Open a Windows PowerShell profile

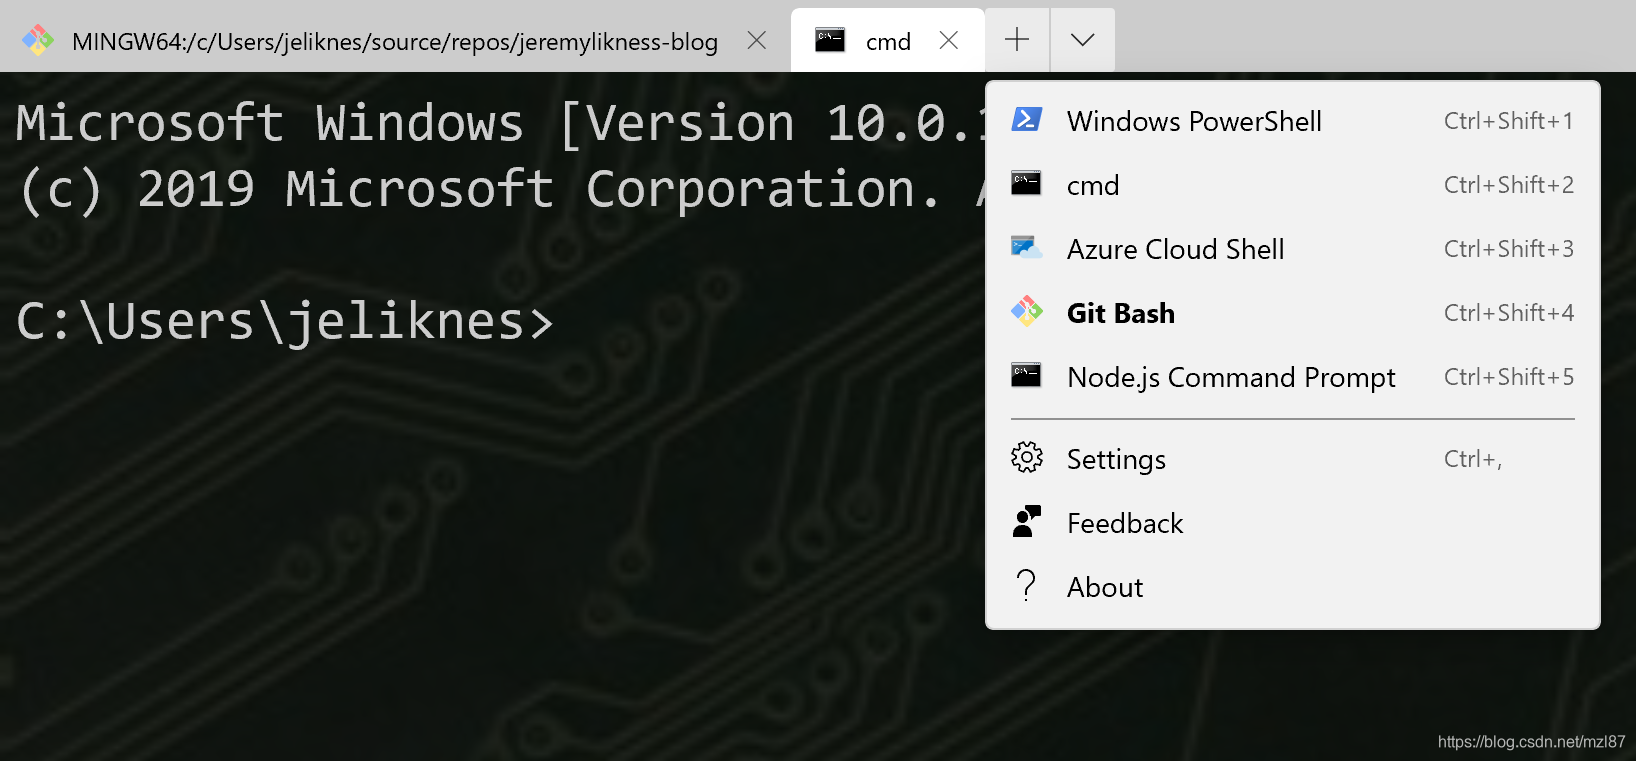click(x=1293, y=121)
